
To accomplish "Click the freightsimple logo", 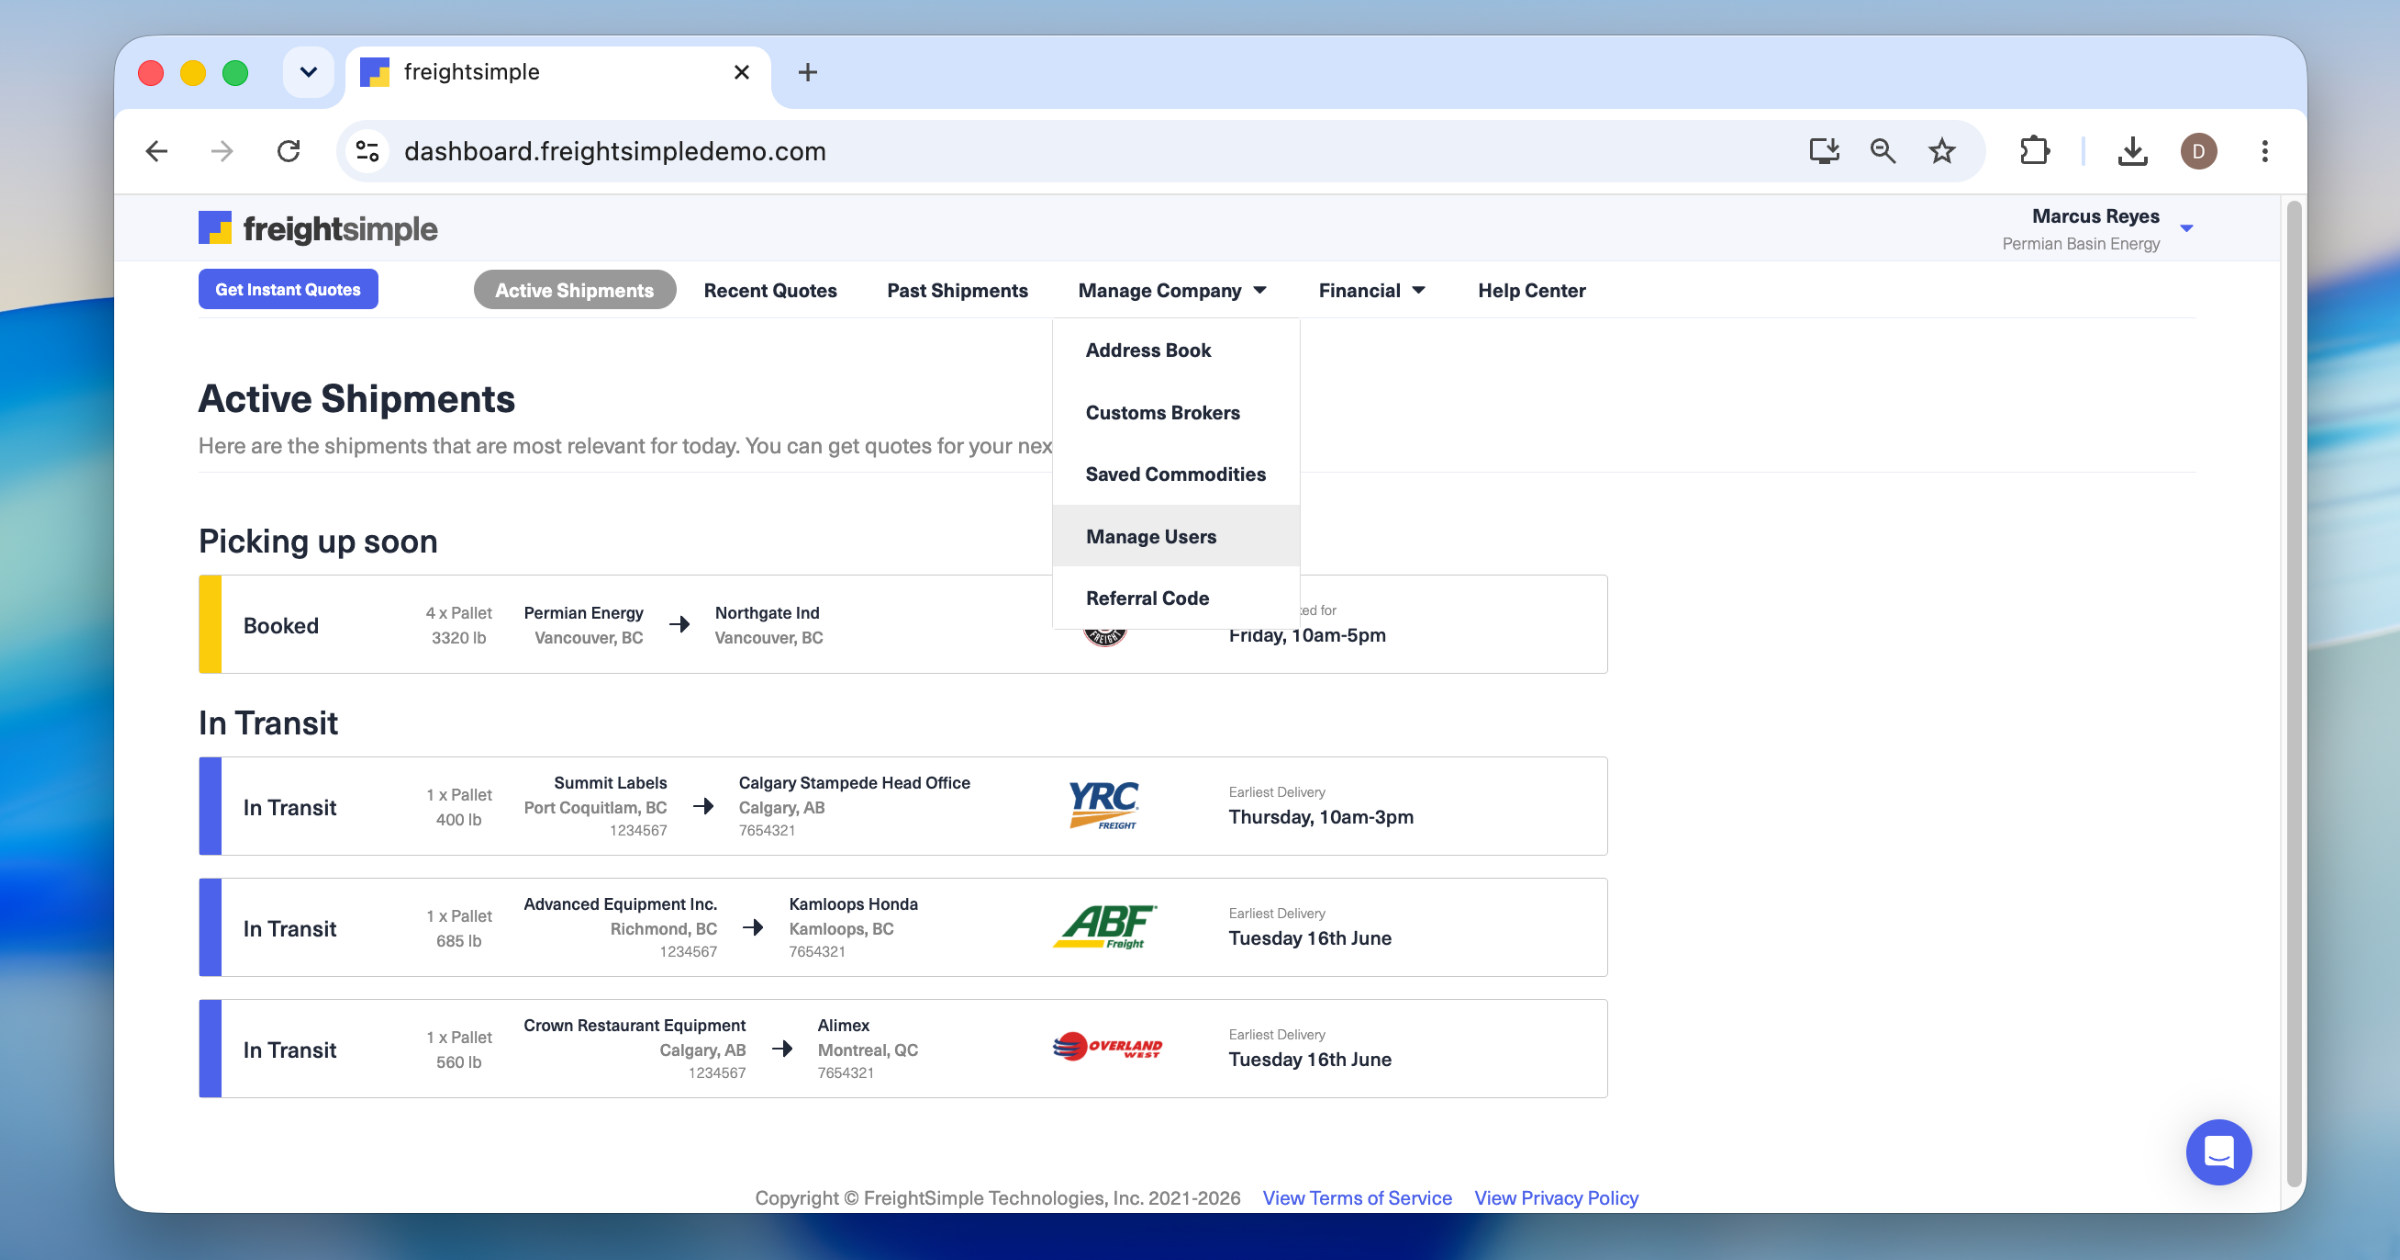I will (x=318, y=228).
